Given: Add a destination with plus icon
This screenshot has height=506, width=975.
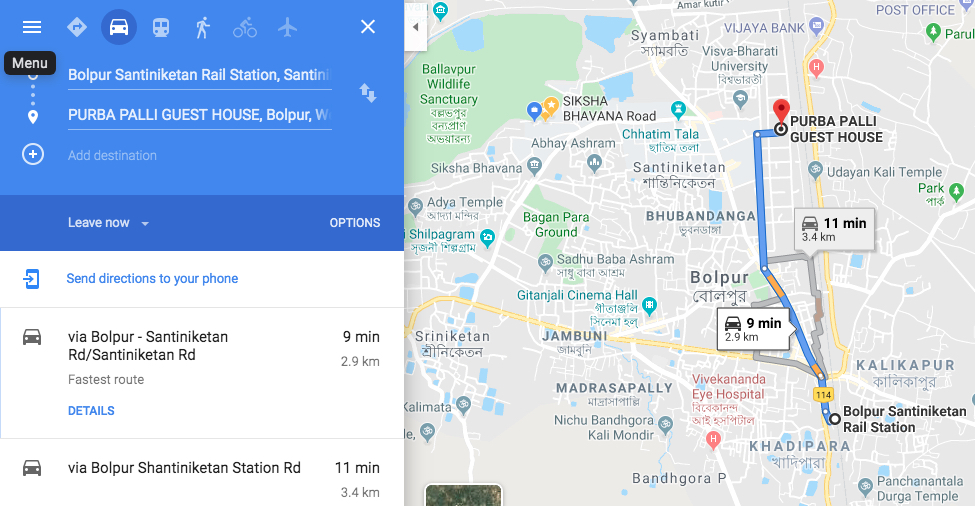Looking at the screenshot, I should pyautogui.click(x=33, y=154).
